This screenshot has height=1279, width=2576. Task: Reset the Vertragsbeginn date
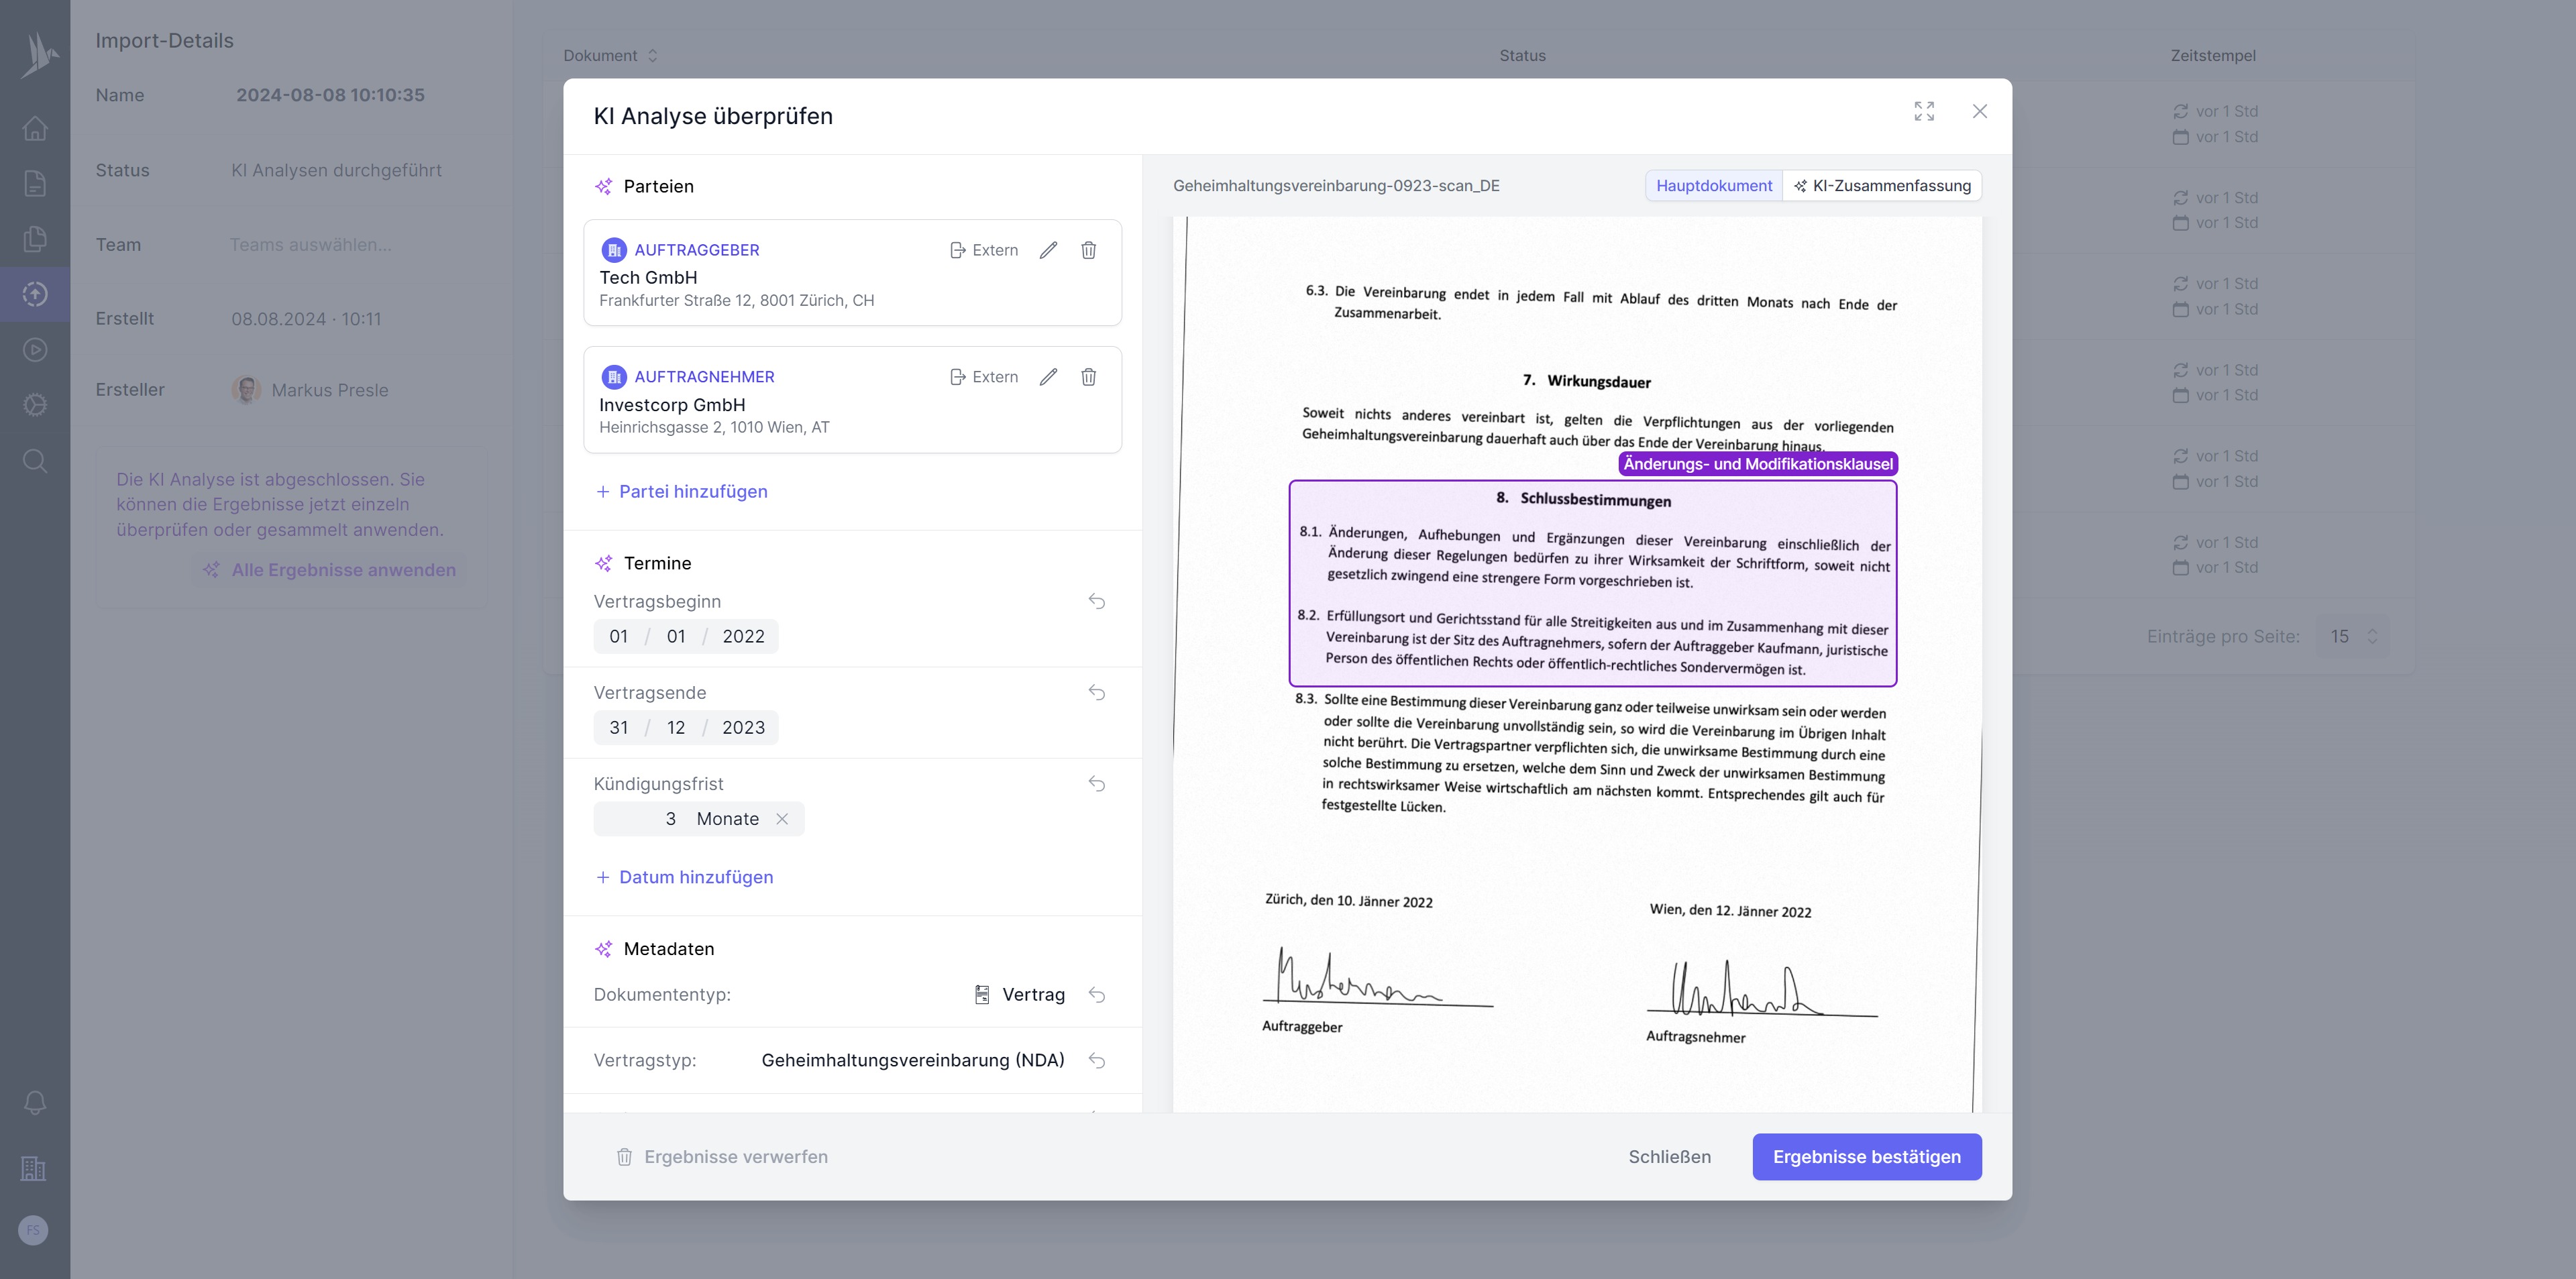1097,602
